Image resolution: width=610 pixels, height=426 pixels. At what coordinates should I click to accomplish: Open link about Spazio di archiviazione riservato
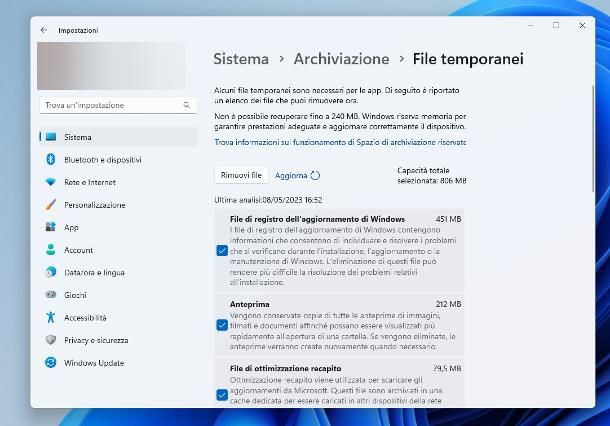[340, 142]
